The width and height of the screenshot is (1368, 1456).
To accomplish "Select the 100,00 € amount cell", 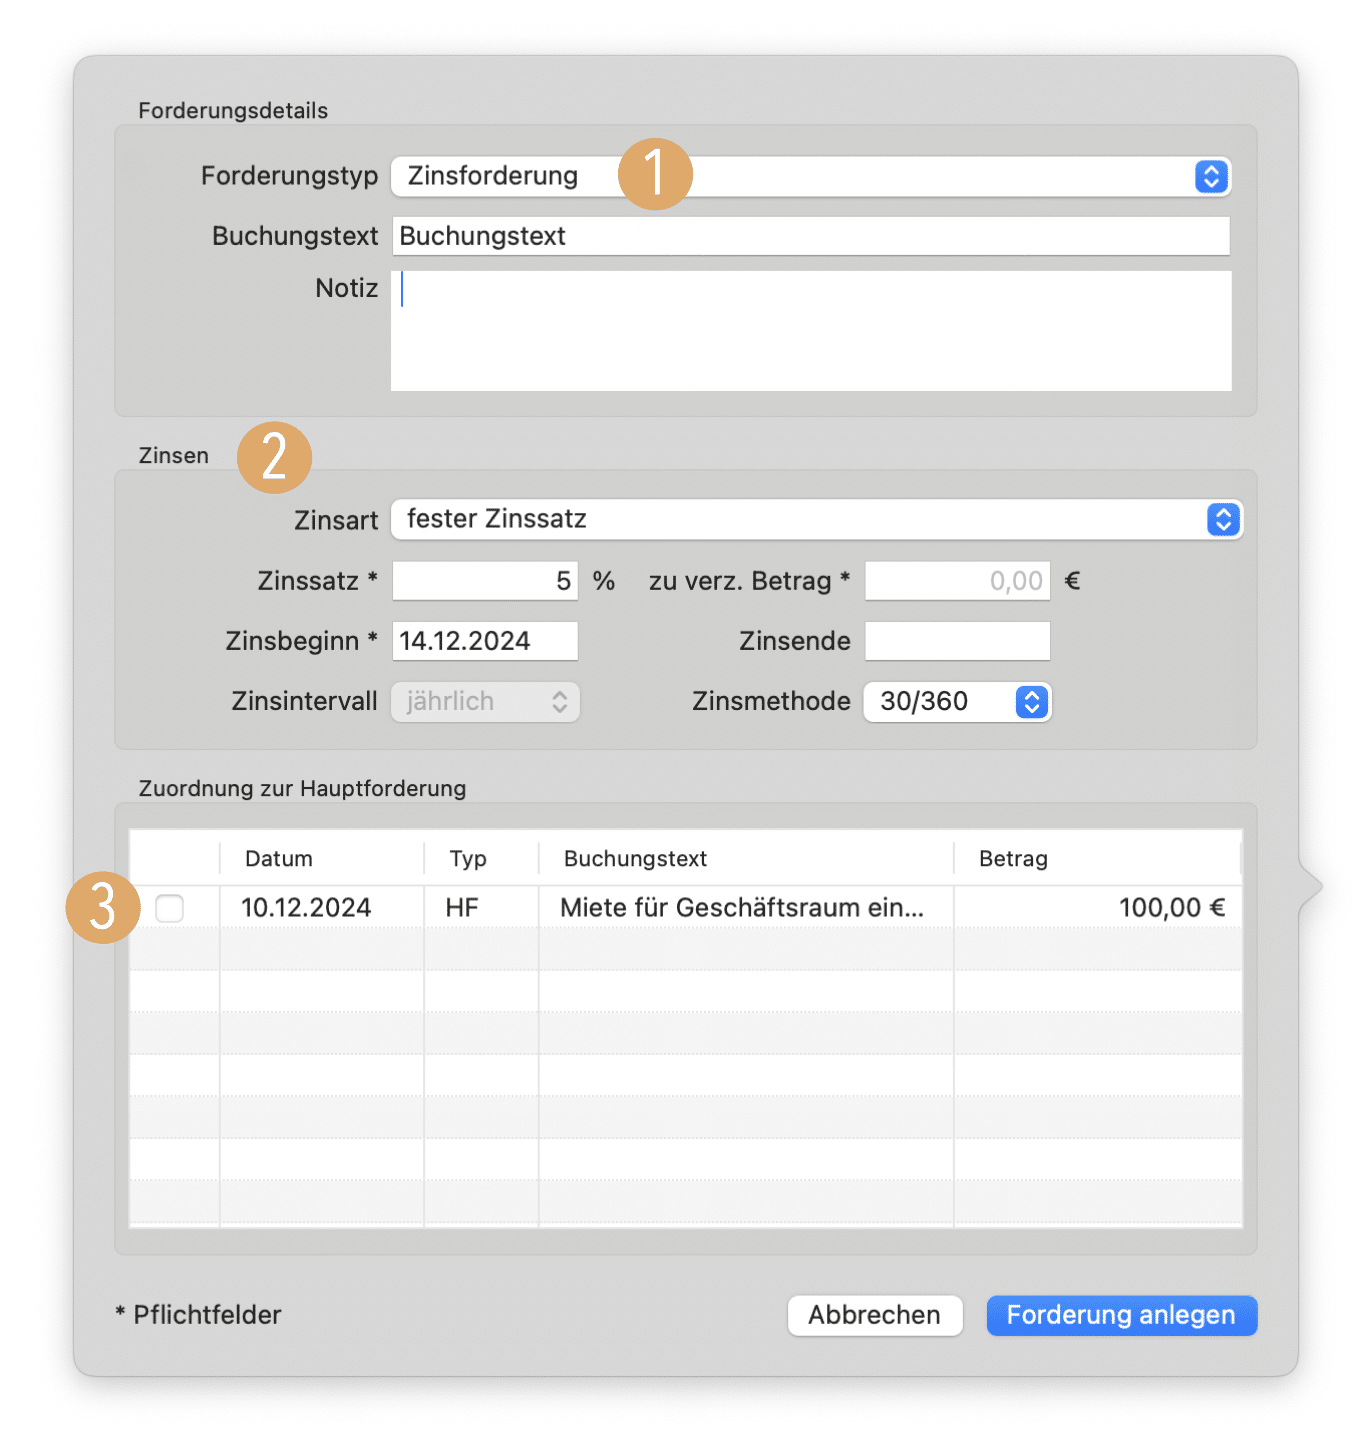I will (1098, 908).
